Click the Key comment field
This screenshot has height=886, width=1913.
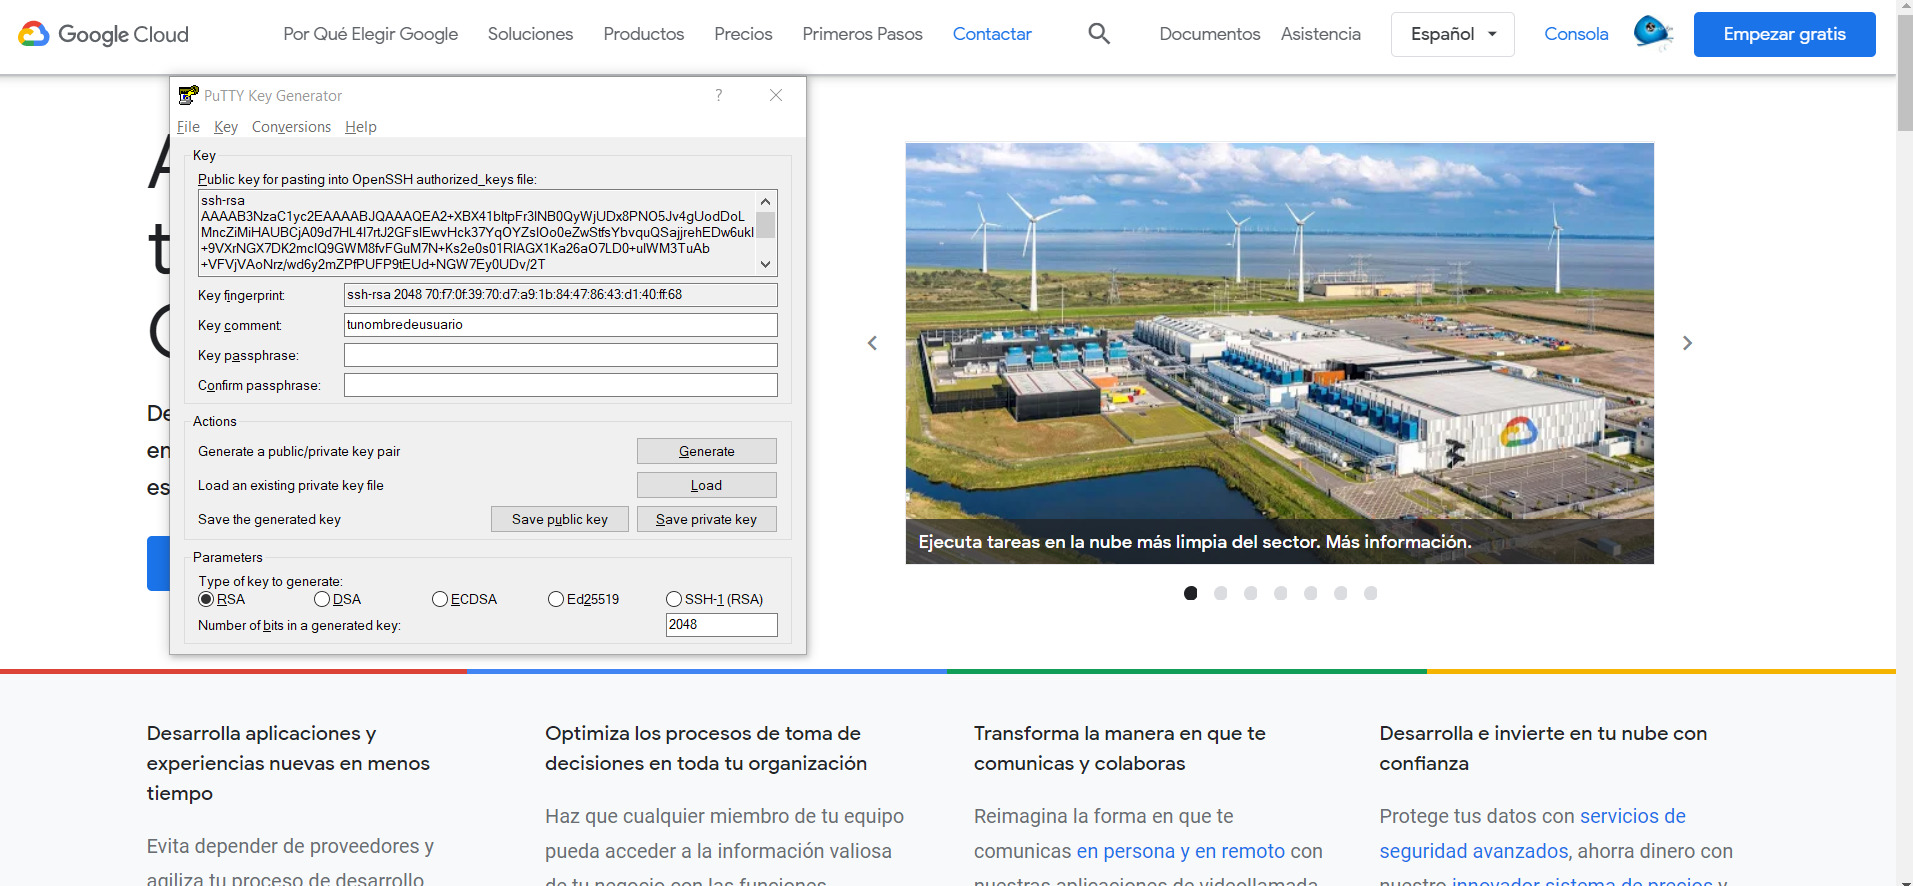tap(561, 325)
